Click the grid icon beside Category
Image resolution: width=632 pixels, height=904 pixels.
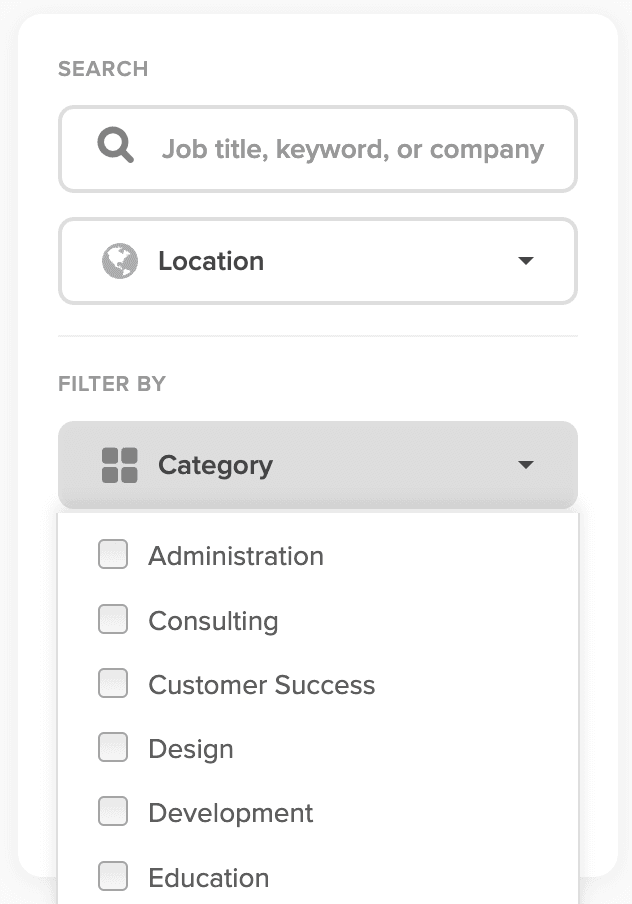click(120, 465)
